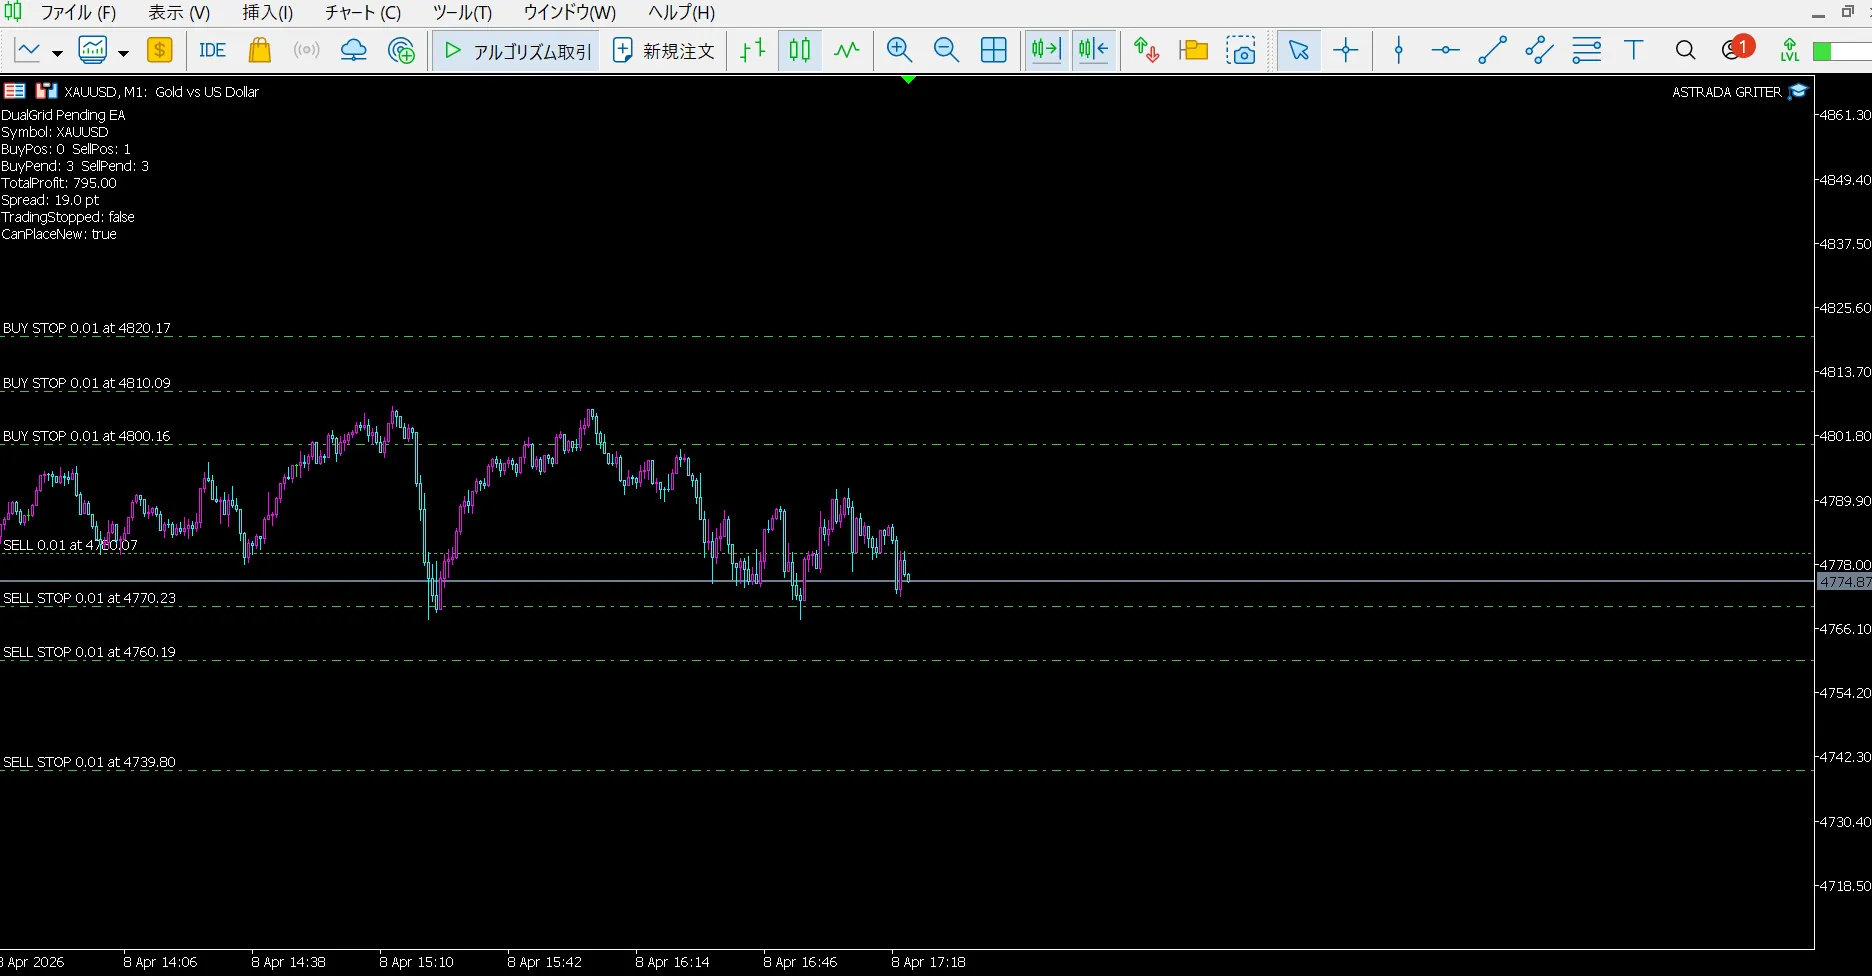Expand the chart templates dropdown arrow

[123, 53]
